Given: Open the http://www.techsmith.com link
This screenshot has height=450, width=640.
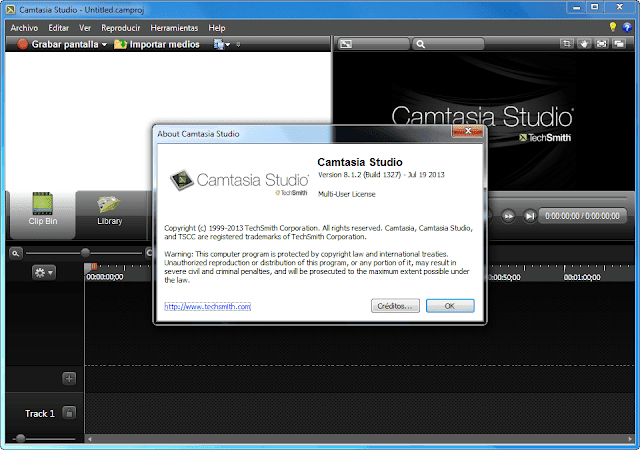Looking at the screenshot, I should (x=207, y=306).
